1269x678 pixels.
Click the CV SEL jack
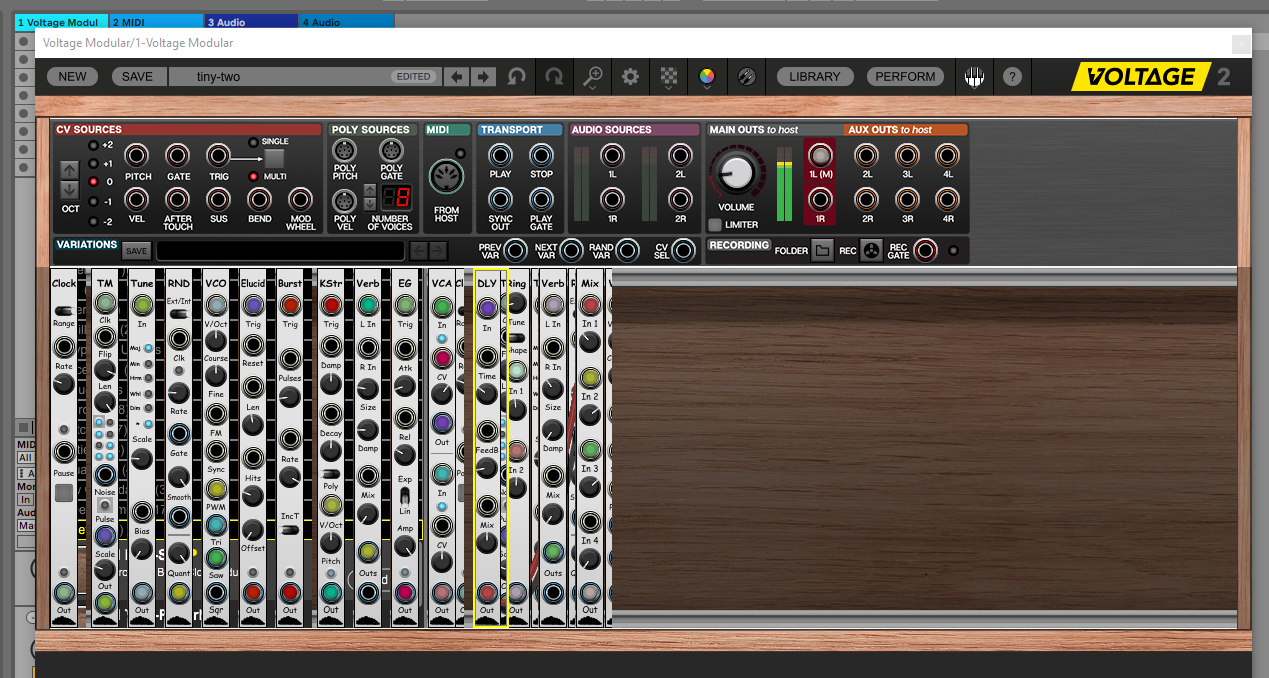(x=684, y=250)
